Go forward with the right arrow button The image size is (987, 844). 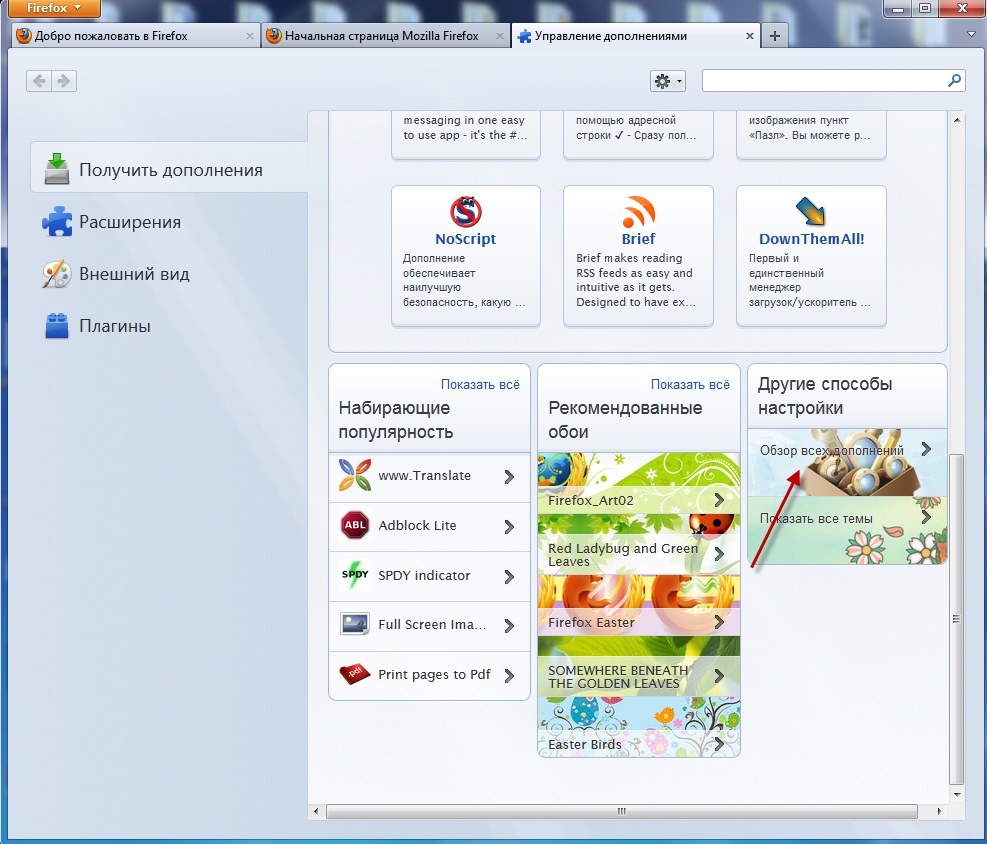pos(64,81)
